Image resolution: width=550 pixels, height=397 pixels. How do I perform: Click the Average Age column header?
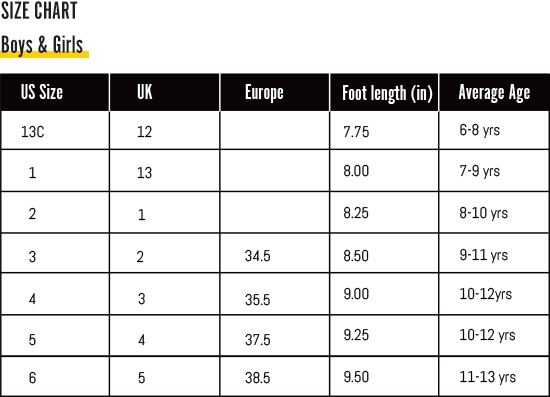(494, 93)
